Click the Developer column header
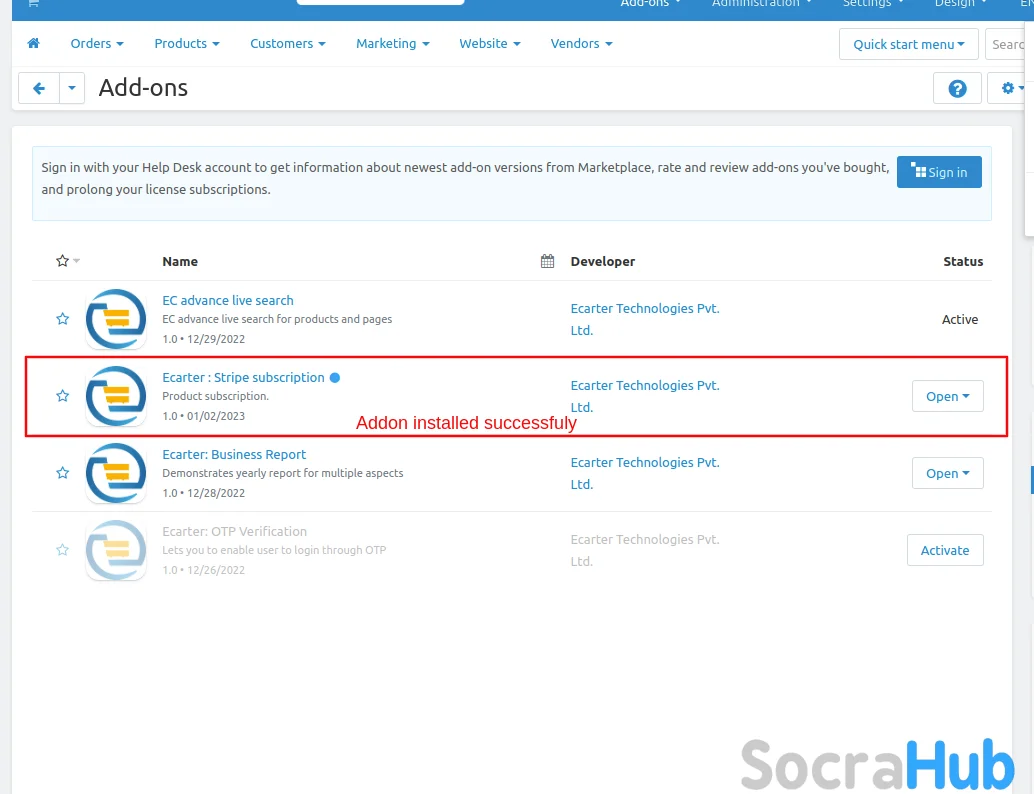 [x=603, y=261]
